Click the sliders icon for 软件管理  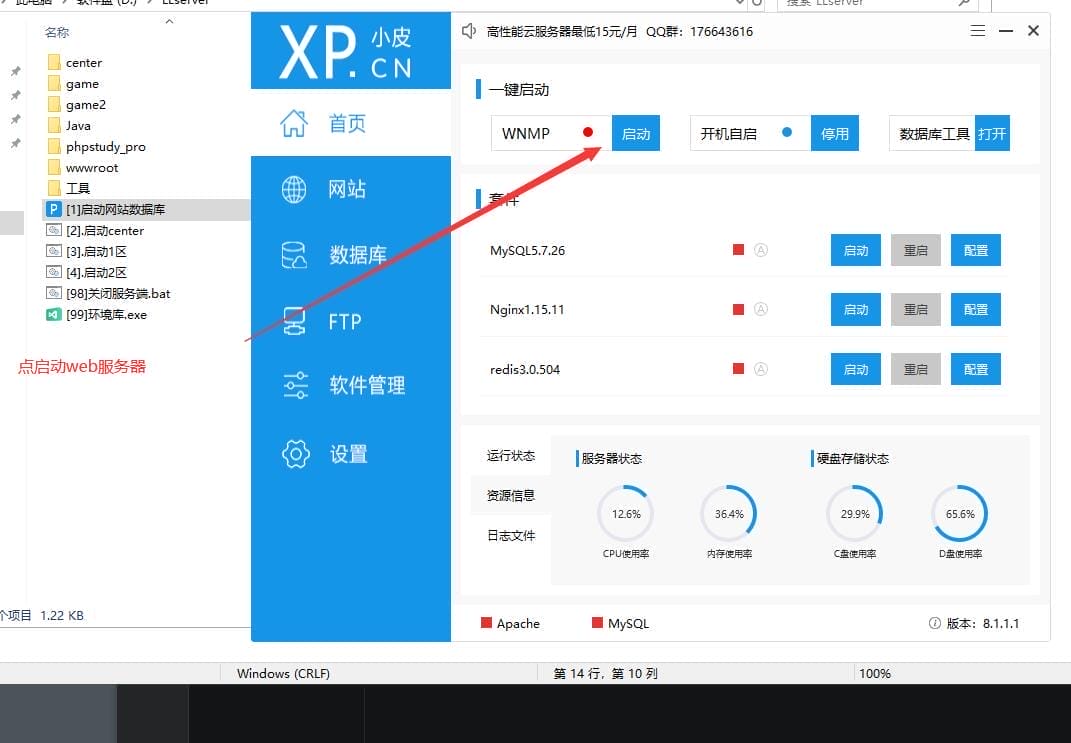tap(295, 385)
